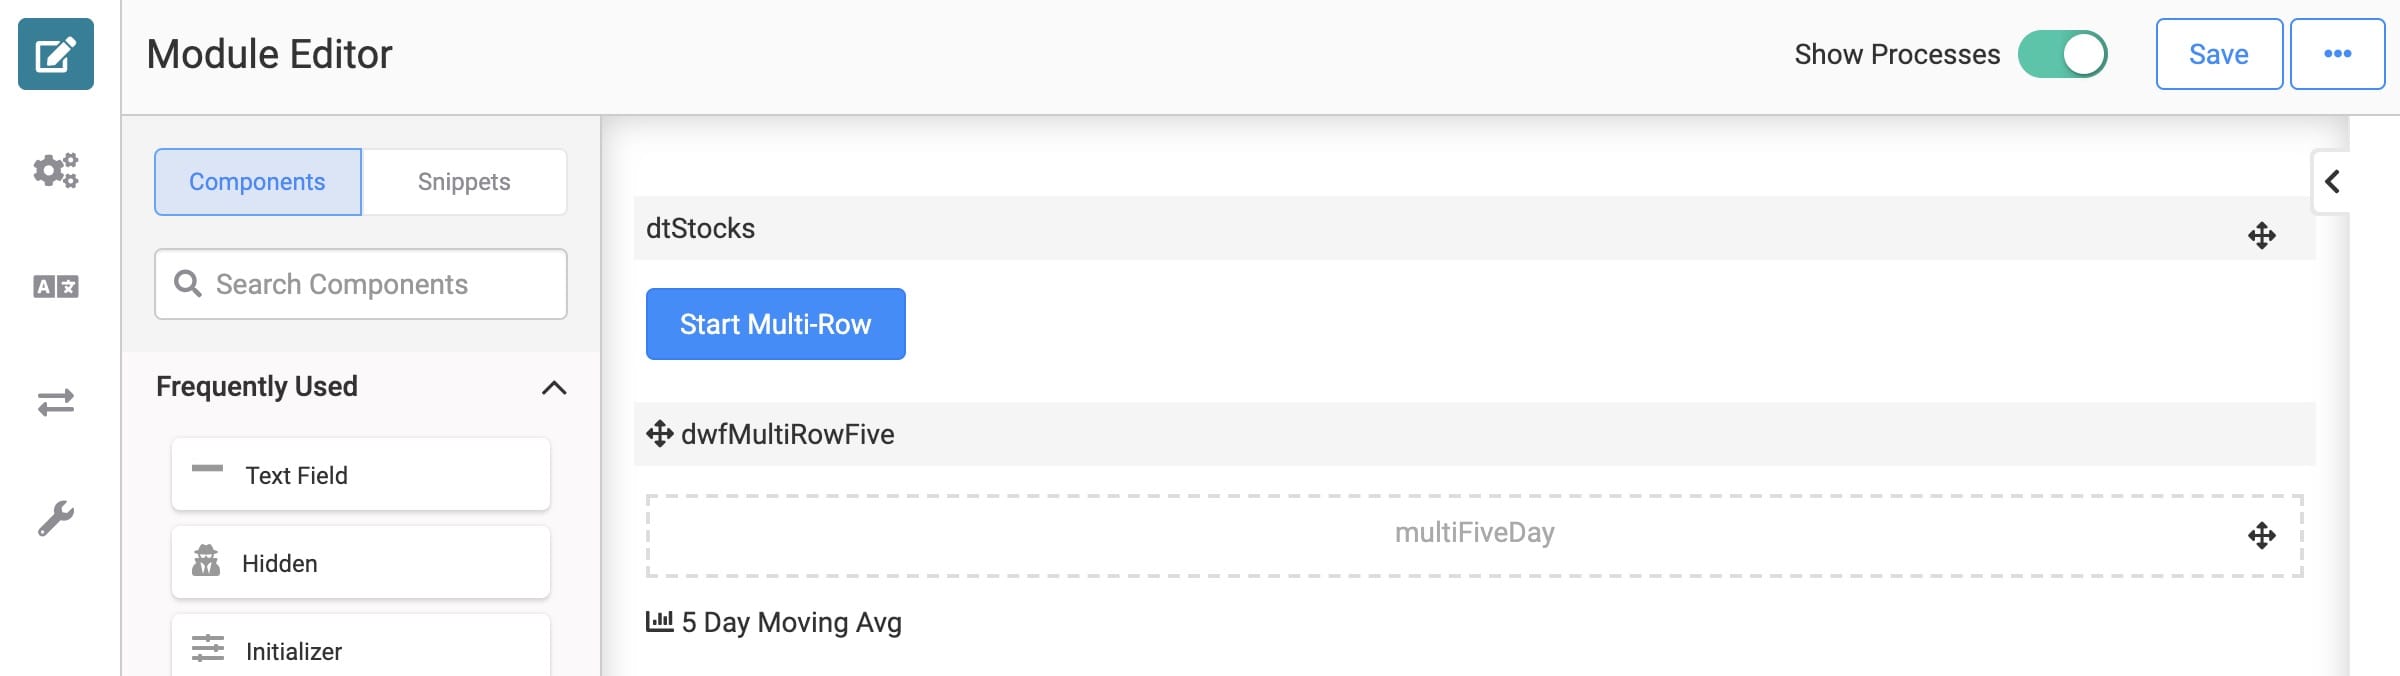Expand the right side panel chevron
2400x676 pixels.
(x=2332, y=181)
